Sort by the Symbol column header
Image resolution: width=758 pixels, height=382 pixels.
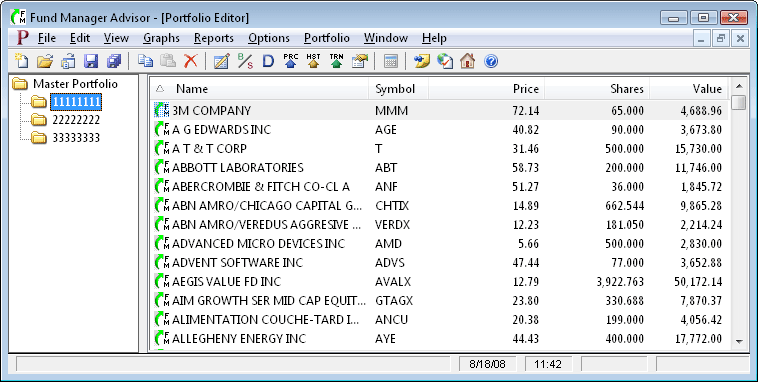coord(398,89)
